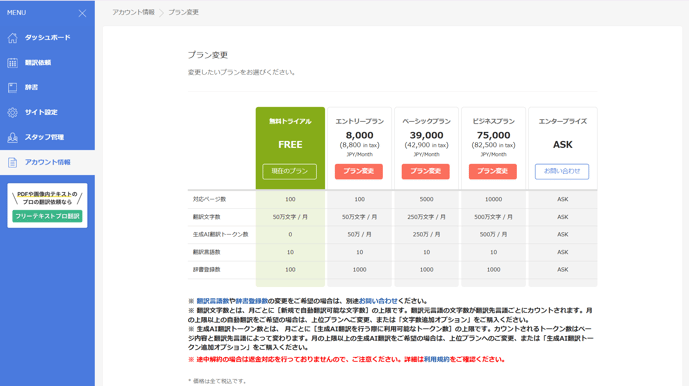The image size is (689, 386).
Task: Click プラン変更 breadcrumb text
Action: tap(183, 12)
